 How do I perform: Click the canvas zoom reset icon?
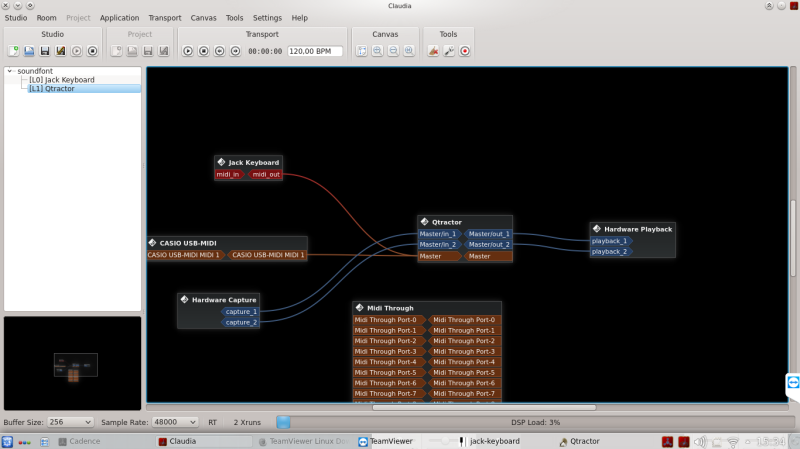(x=409, y=51)
